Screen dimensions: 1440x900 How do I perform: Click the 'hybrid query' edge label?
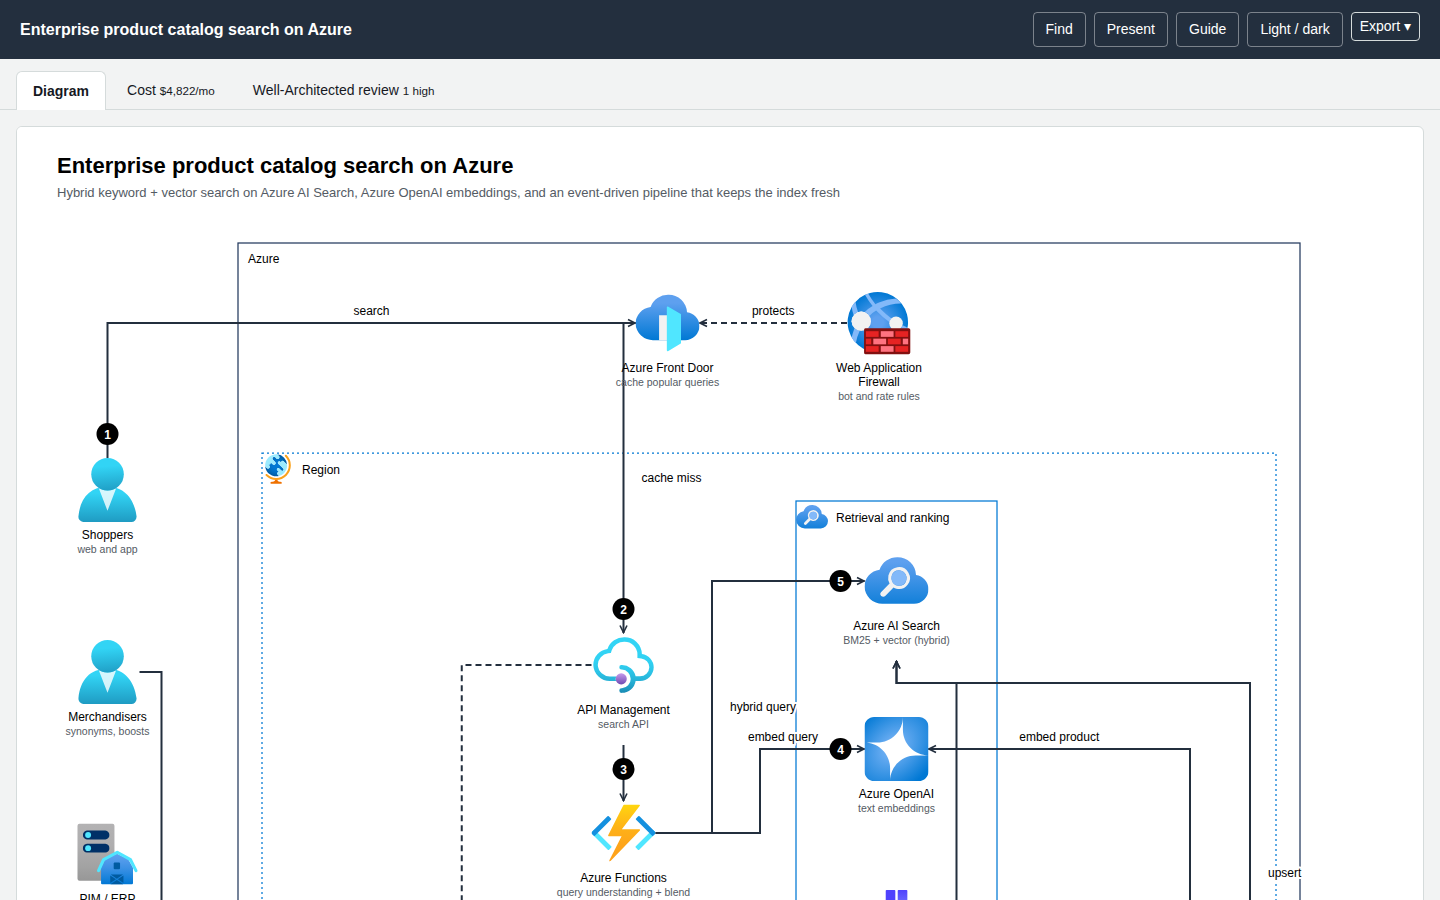pos(763,707)
